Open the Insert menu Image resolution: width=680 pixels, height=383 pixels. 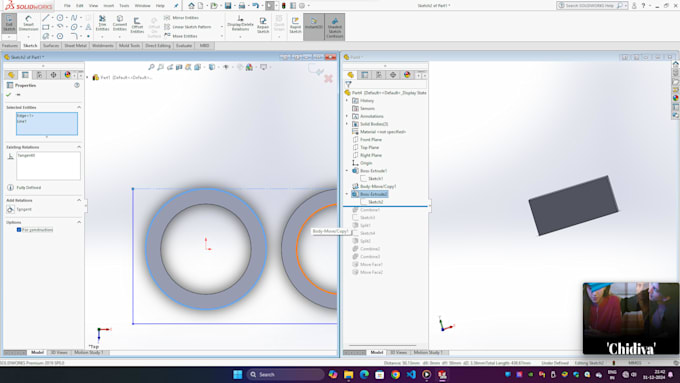coord(109,6)
